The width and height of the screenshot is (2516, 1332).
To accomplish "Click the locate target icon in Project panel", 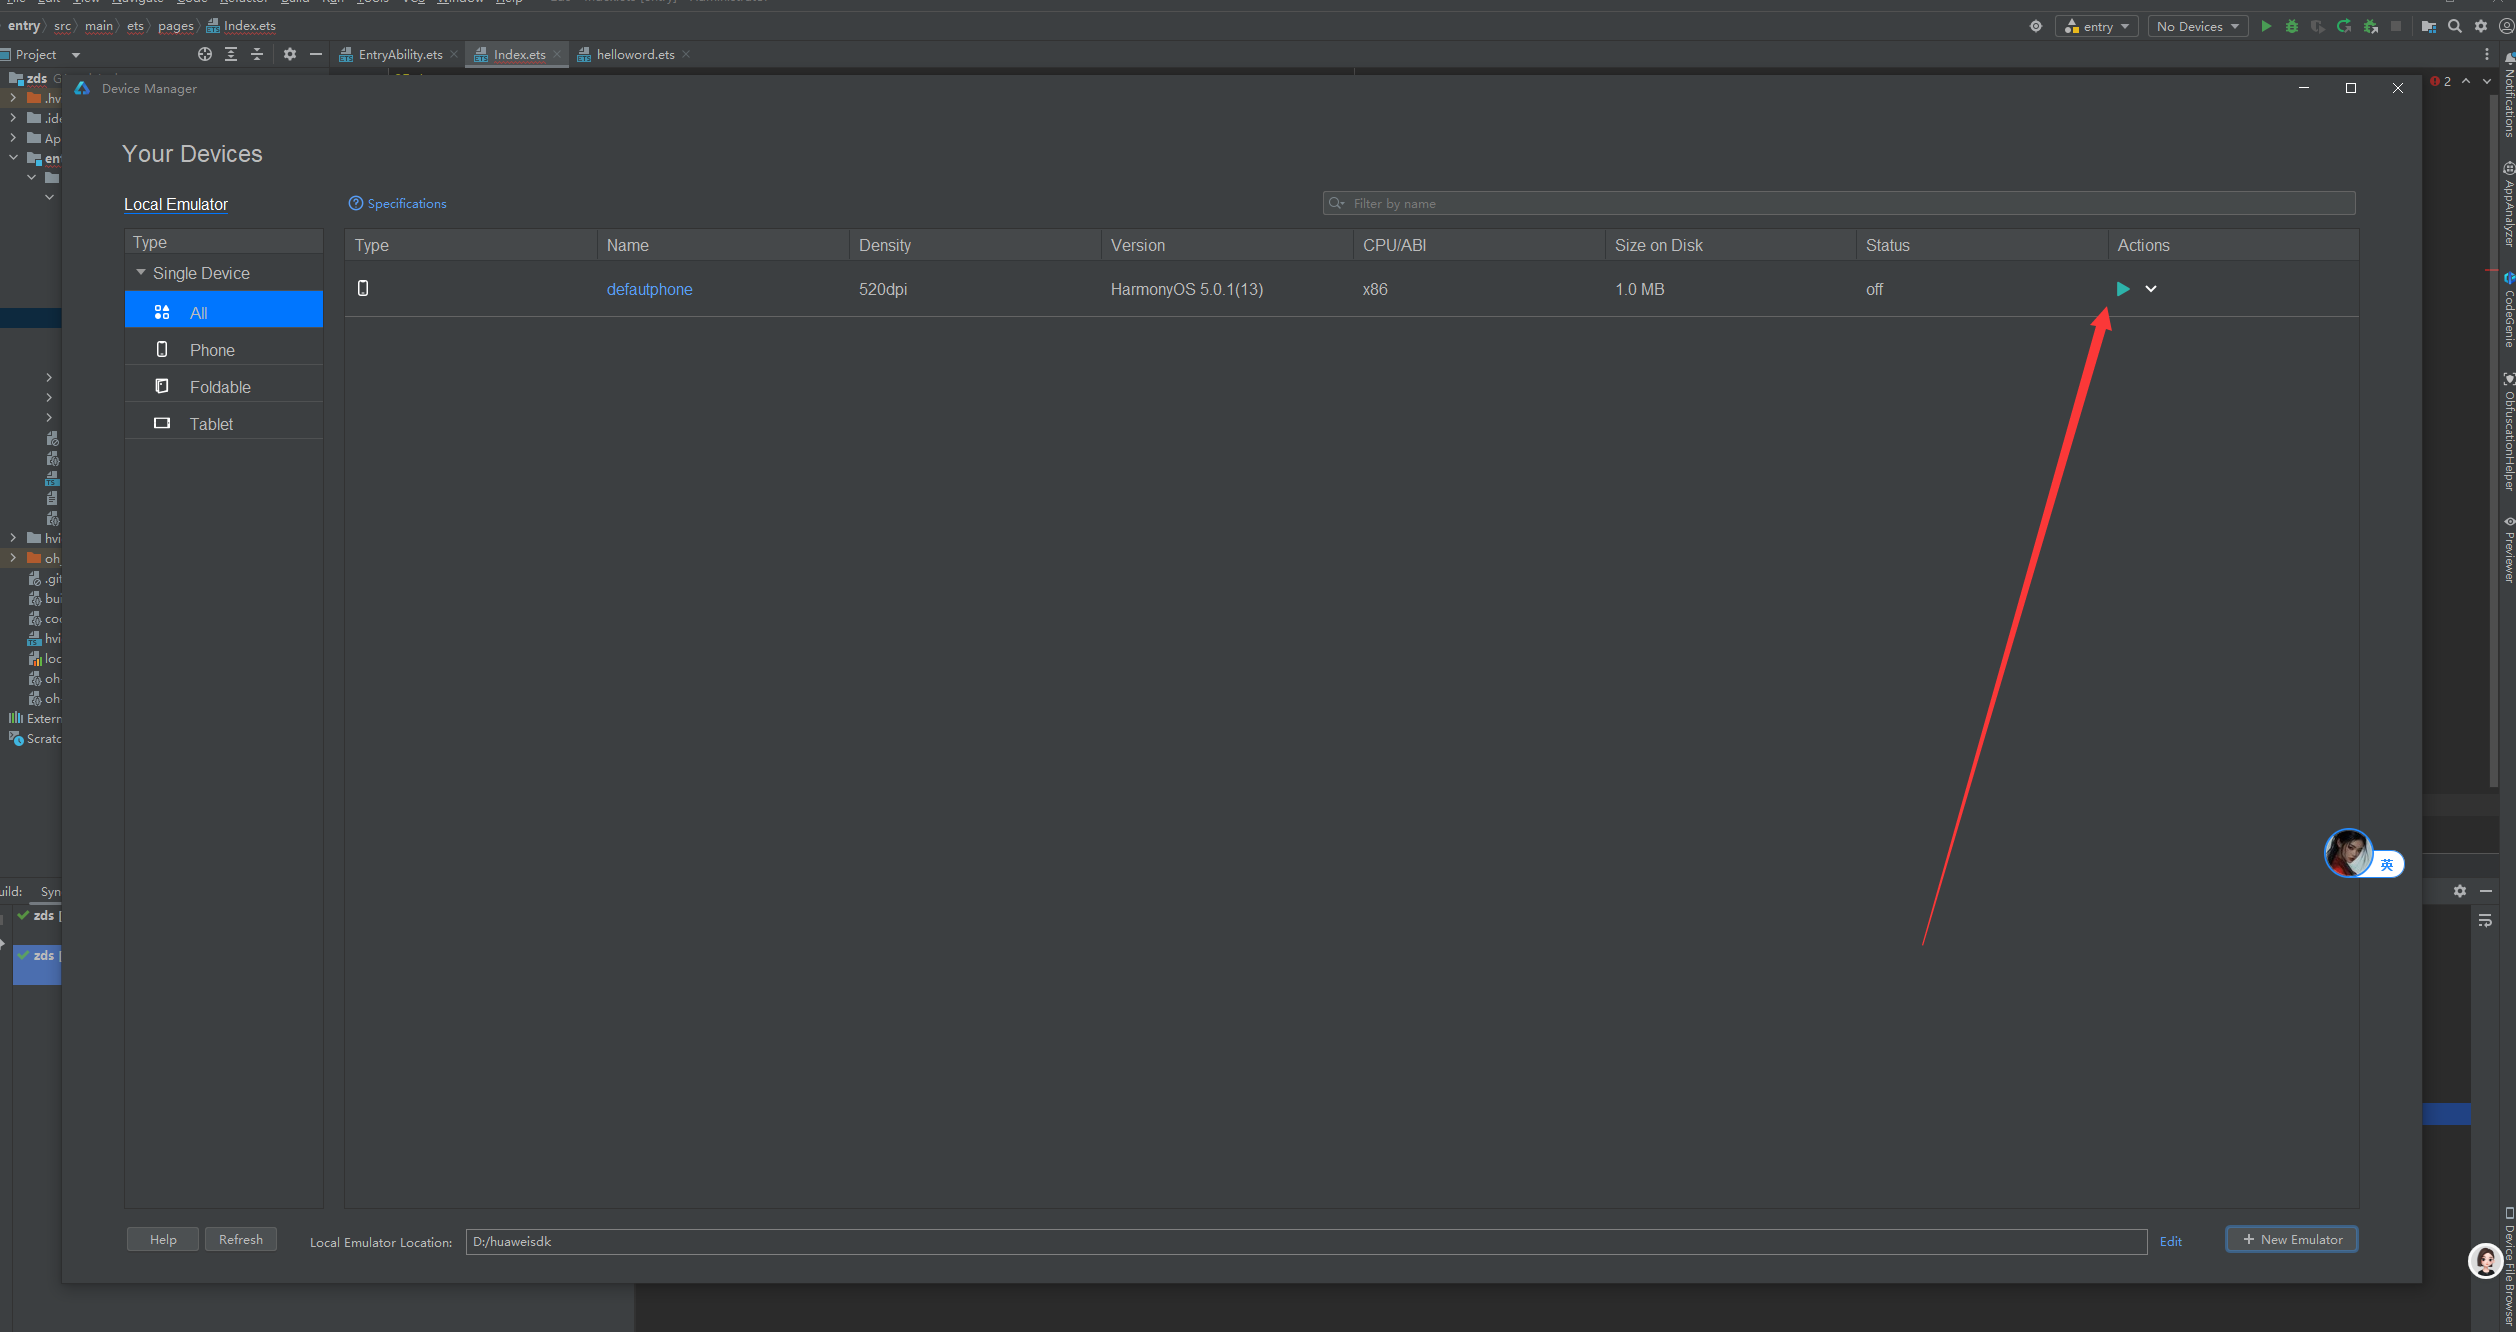I will [205, 54].
